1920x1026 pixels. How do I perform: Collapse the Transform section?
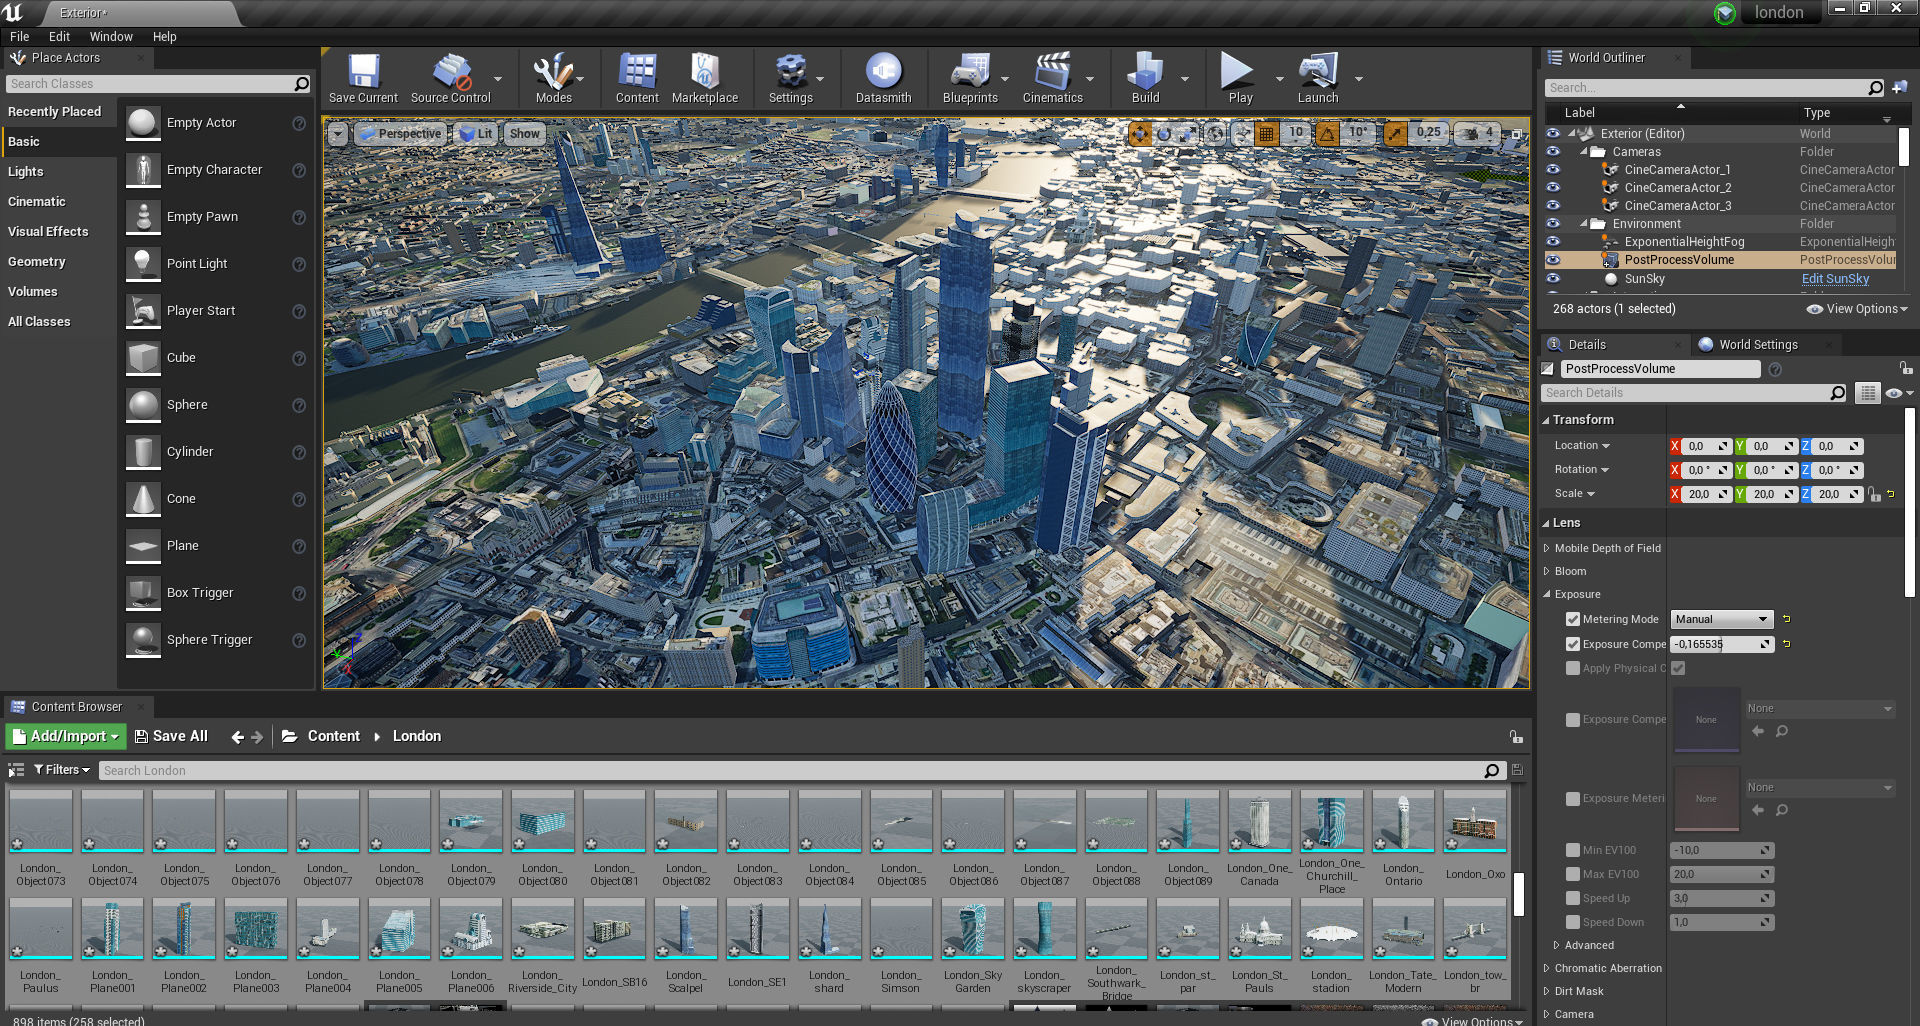click(x=1546, y=421)
